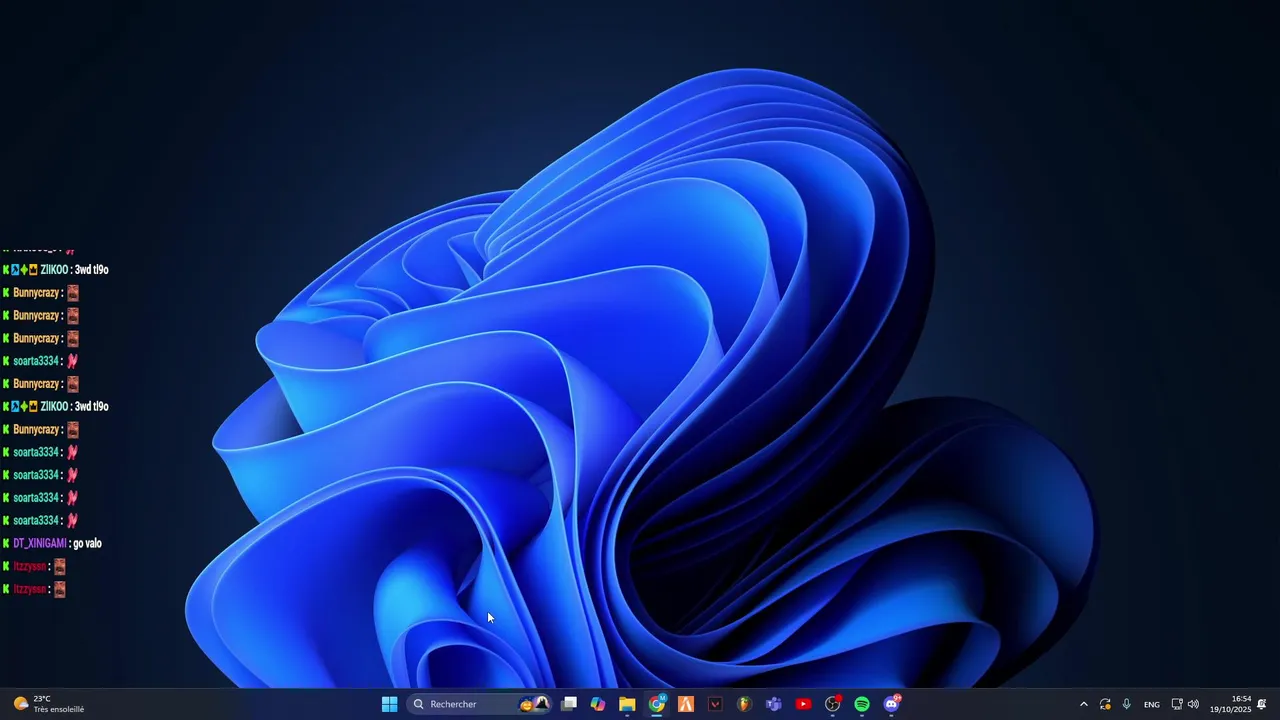Open Spotify from the taskbar
Viewport: 1280px width, 720px height.
862,704
